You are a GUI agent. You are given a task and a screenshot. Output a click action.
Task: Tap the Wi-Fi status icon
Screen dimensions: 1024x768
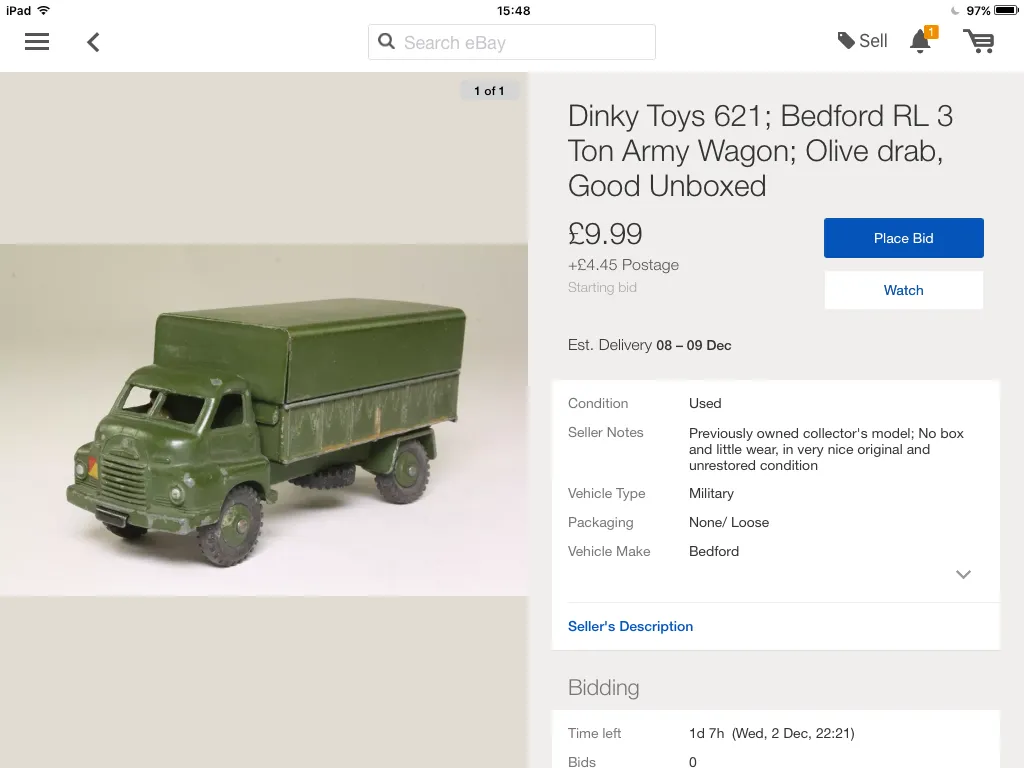pos(44,10)
